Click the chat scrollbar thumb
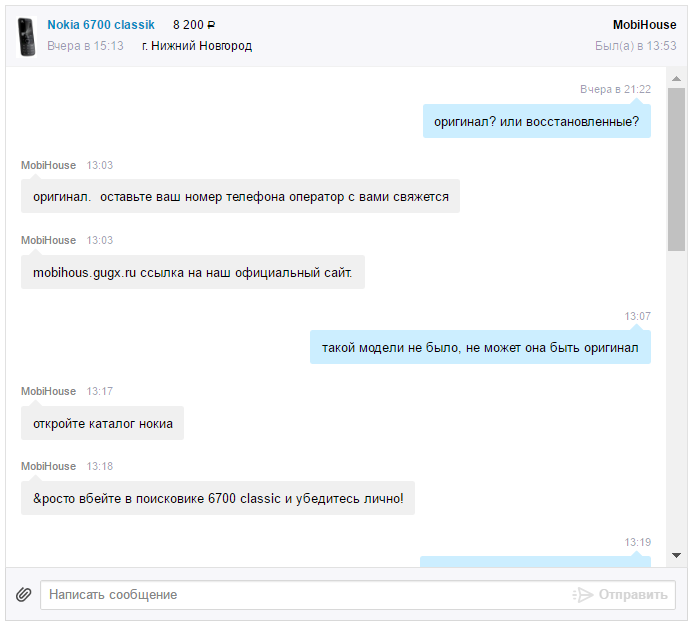This screenshot has height=626, width=695. coord(676,169)
